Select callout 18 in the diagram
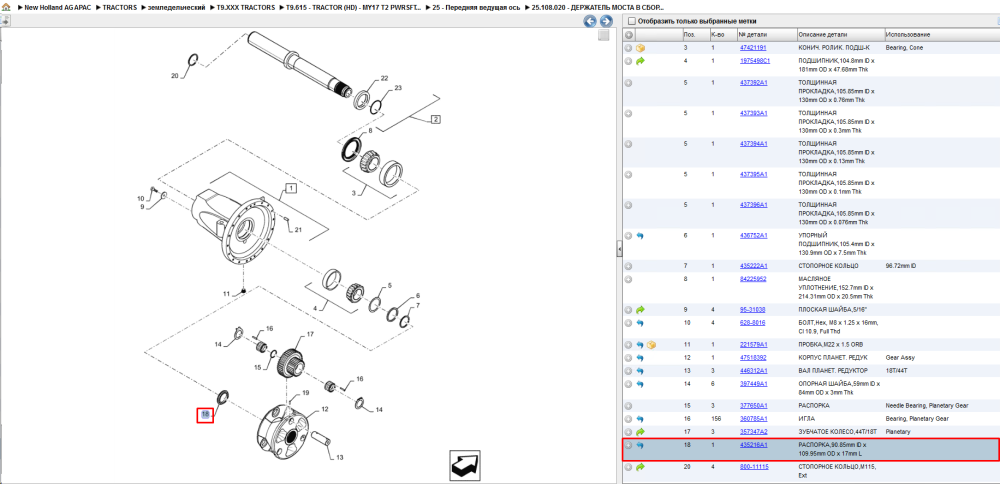This screenshot has height=484, width=1000. (205, 415)
